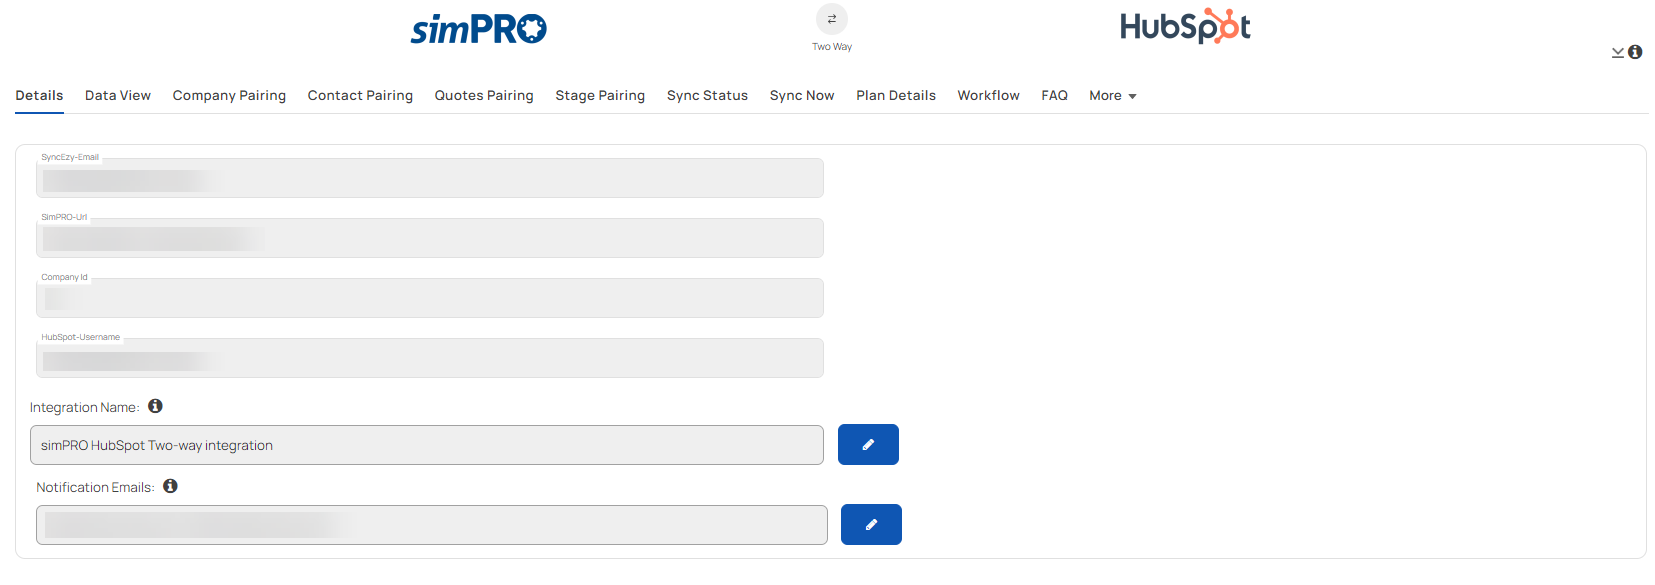
Task: Click the Integration Name input field
Action: (427, 445)
